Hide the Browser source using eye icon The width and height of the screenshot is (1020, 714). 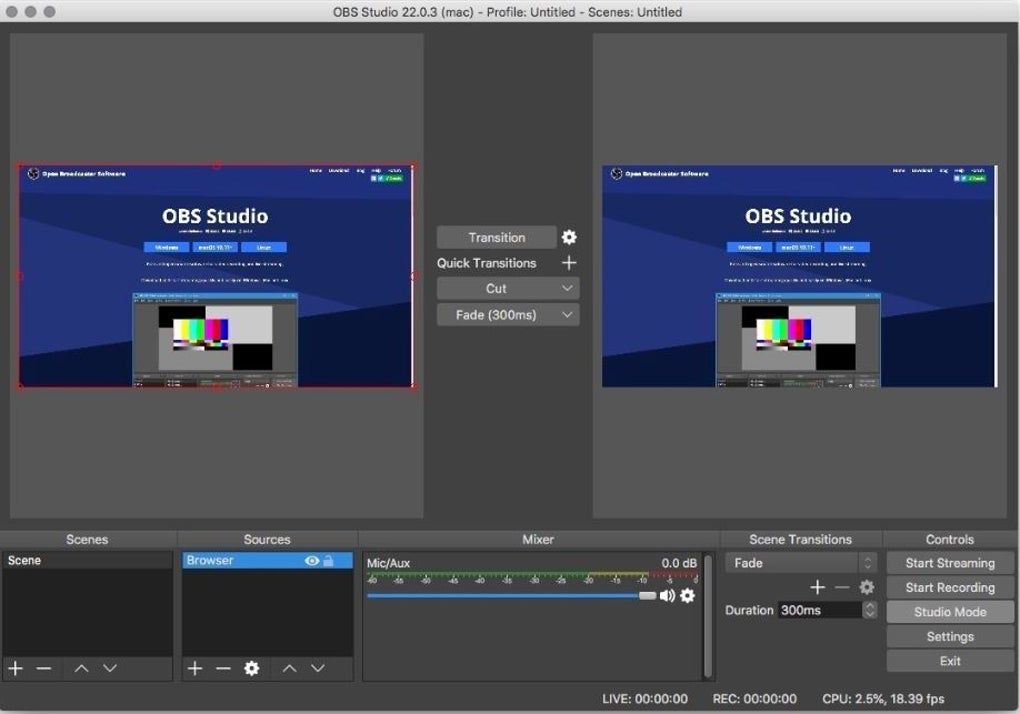pos(312,561)
